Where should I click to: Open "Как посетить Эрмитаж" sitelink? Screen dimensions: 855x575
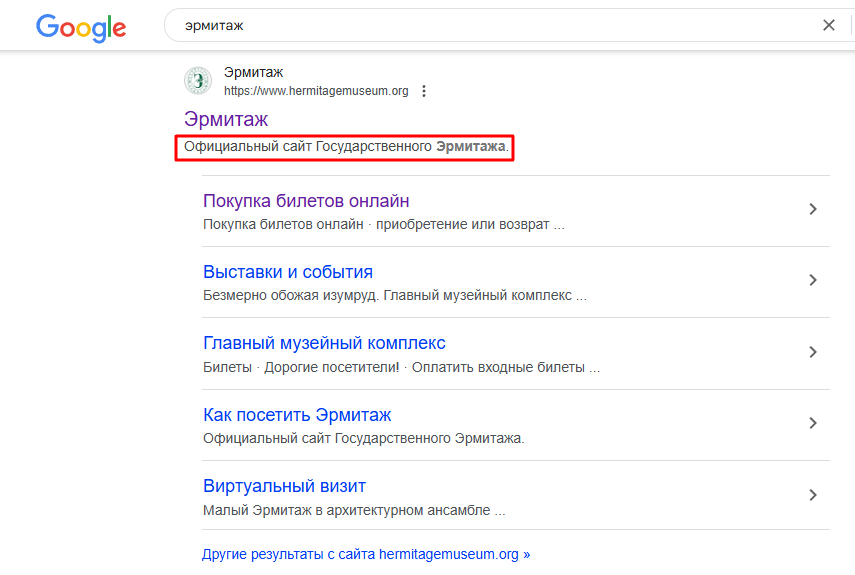[x=297, y=414]
